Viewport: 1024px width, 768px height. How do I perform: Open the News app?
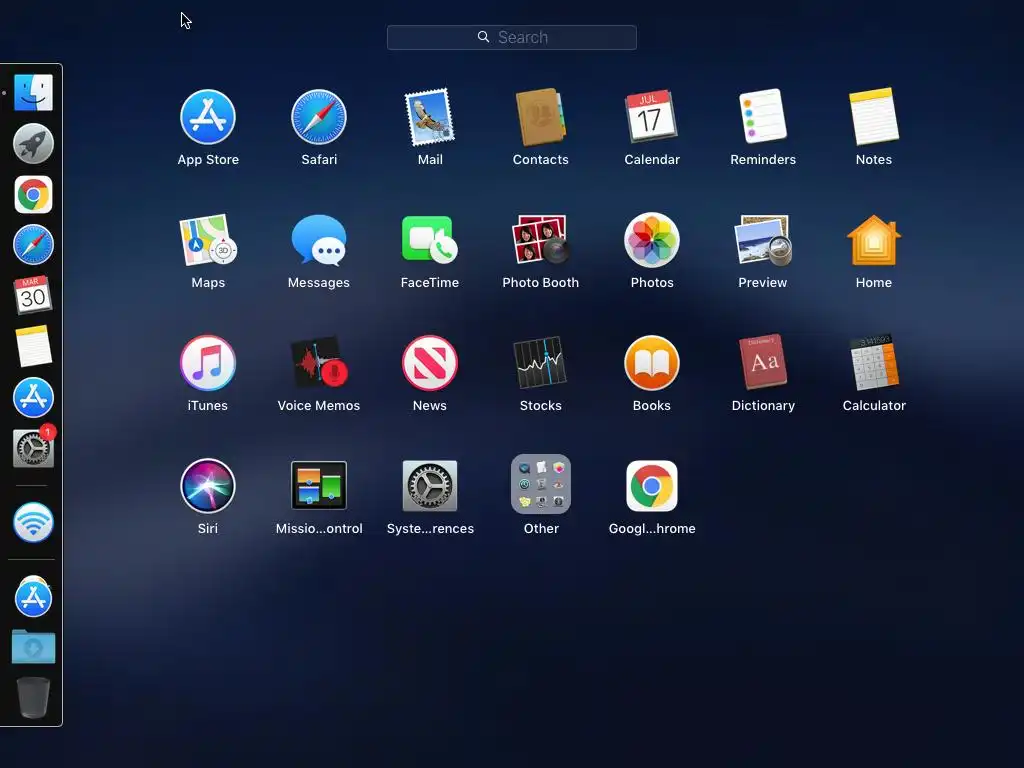[x=430, y=363]
